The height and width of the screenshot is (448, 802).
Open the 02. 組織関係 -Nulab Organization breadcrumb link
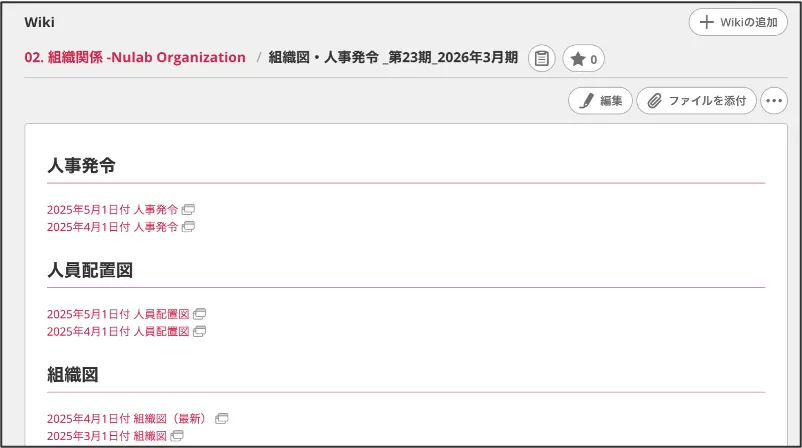coord(135,57)
